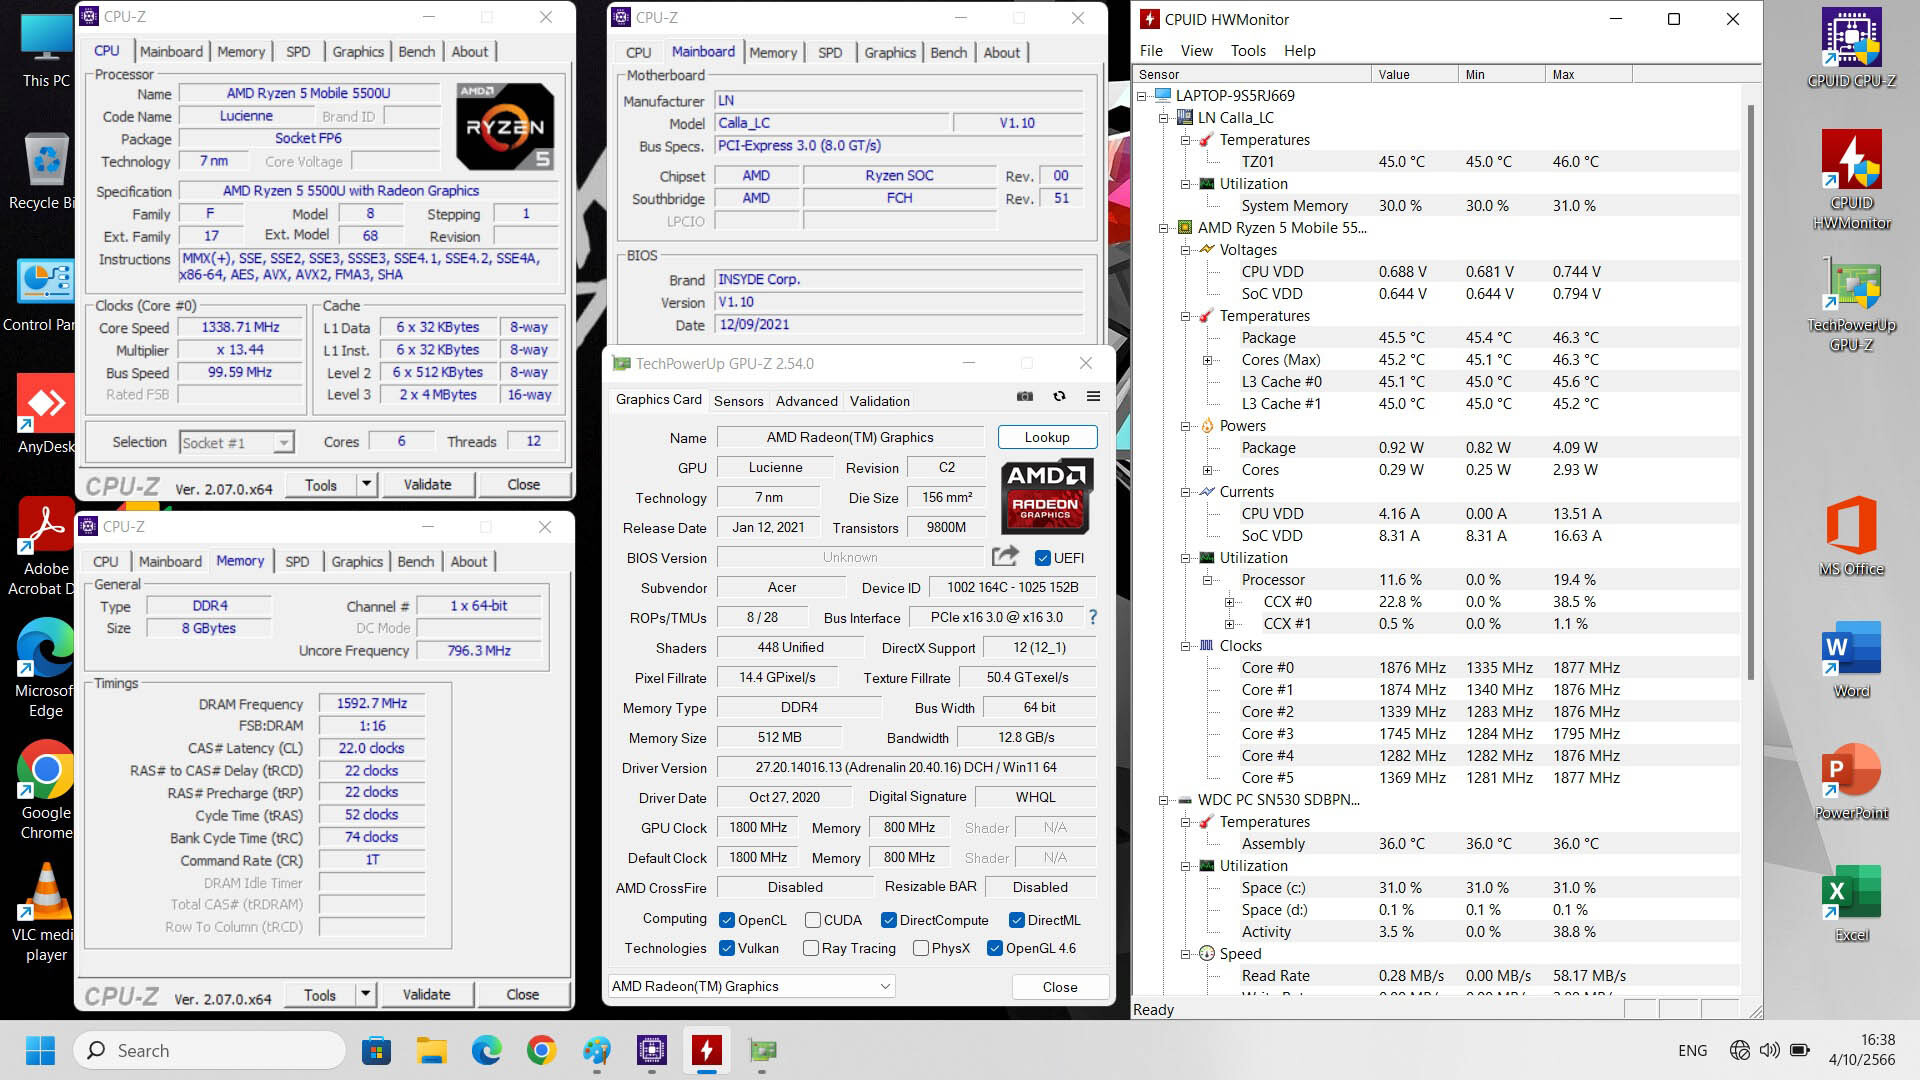Click Close button in Memory CPU-Z window

click(522, 995)
